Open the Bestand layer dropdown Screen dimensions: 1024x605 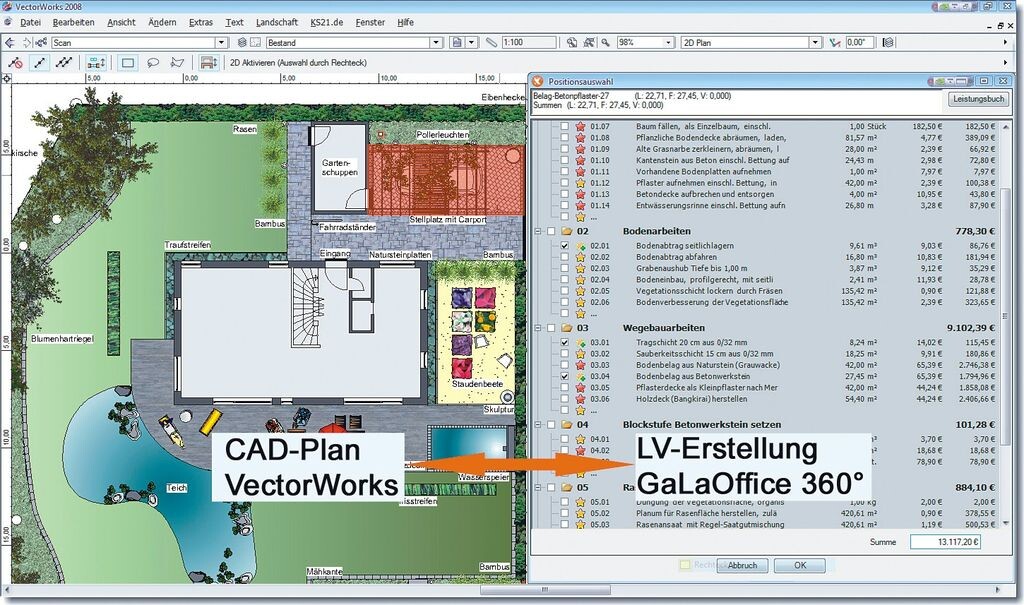click(x=436, y=42)
